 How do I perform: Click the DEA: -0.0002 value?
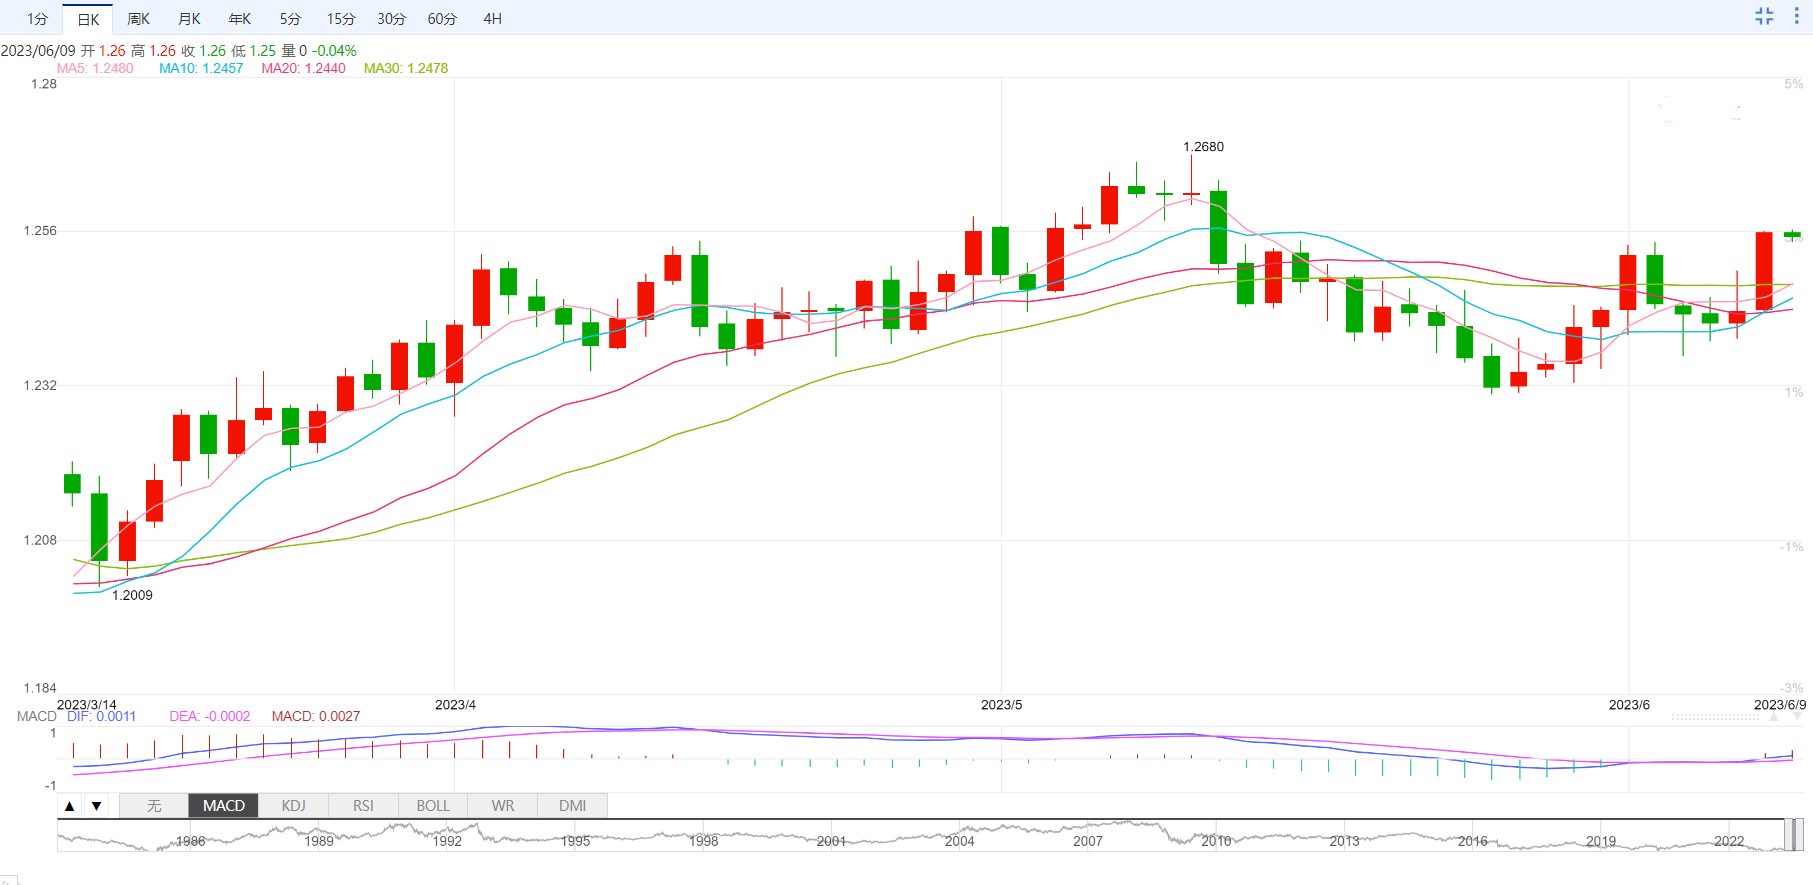(x=210, y=716)
